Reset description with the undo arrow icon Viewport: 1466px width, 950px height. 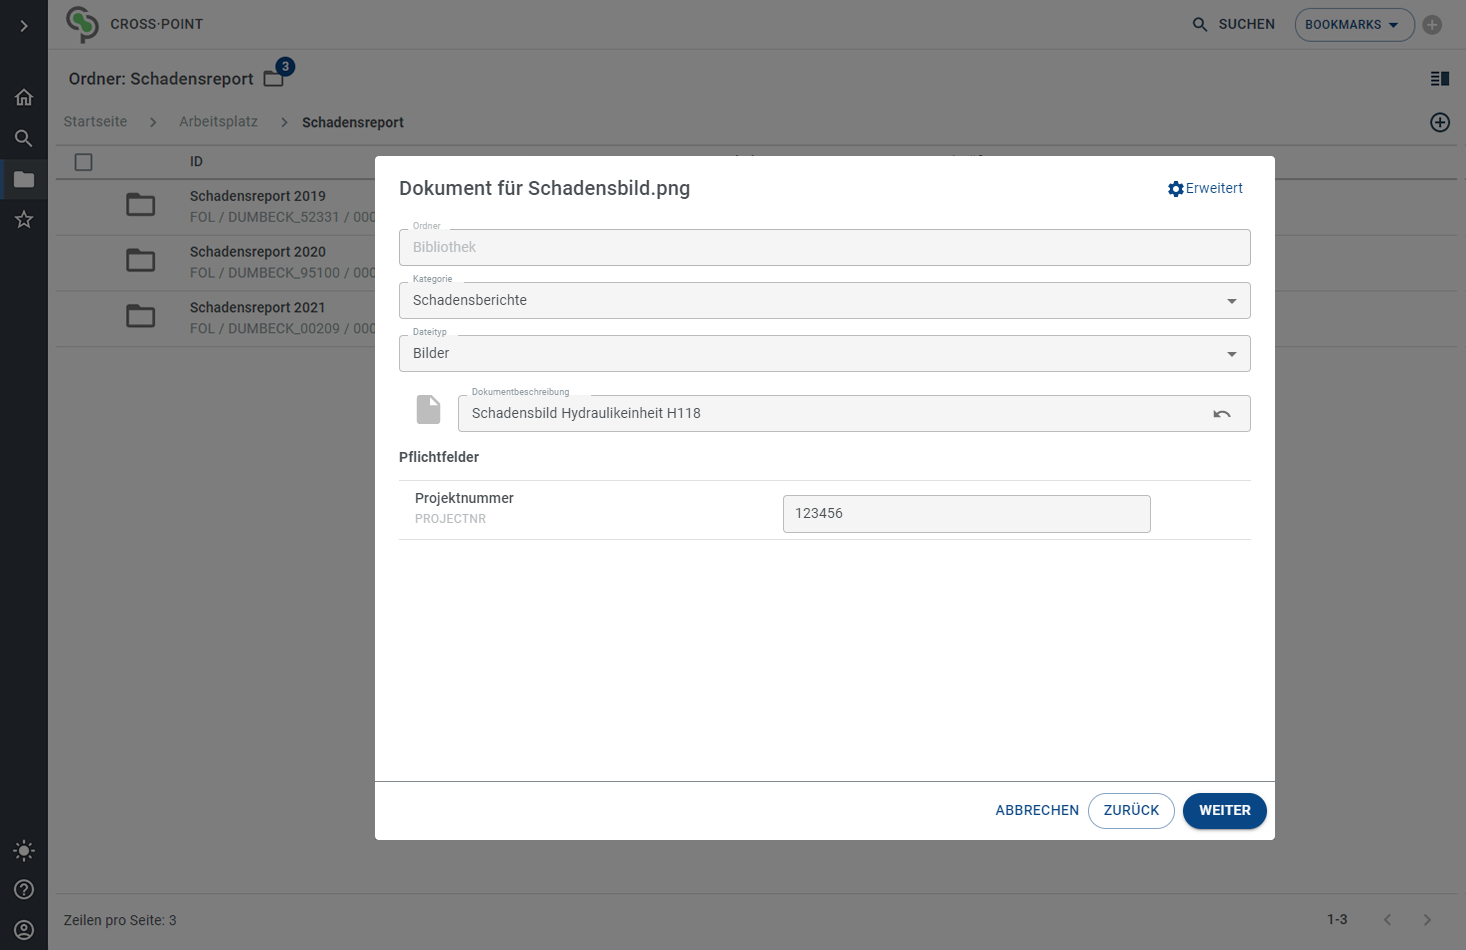[1221, 414]
